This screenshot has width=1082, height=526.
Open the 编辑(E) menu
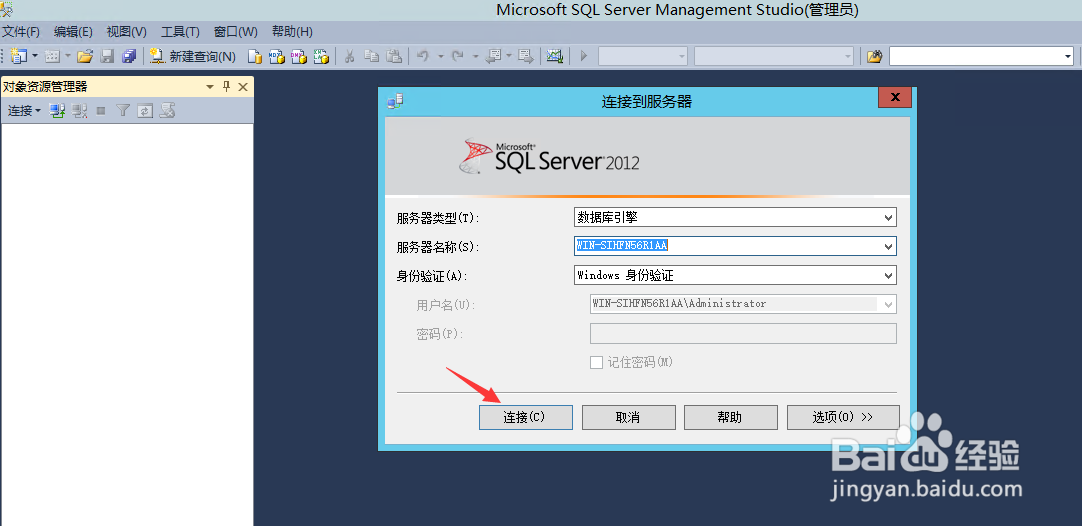click(x=73, y=32)
